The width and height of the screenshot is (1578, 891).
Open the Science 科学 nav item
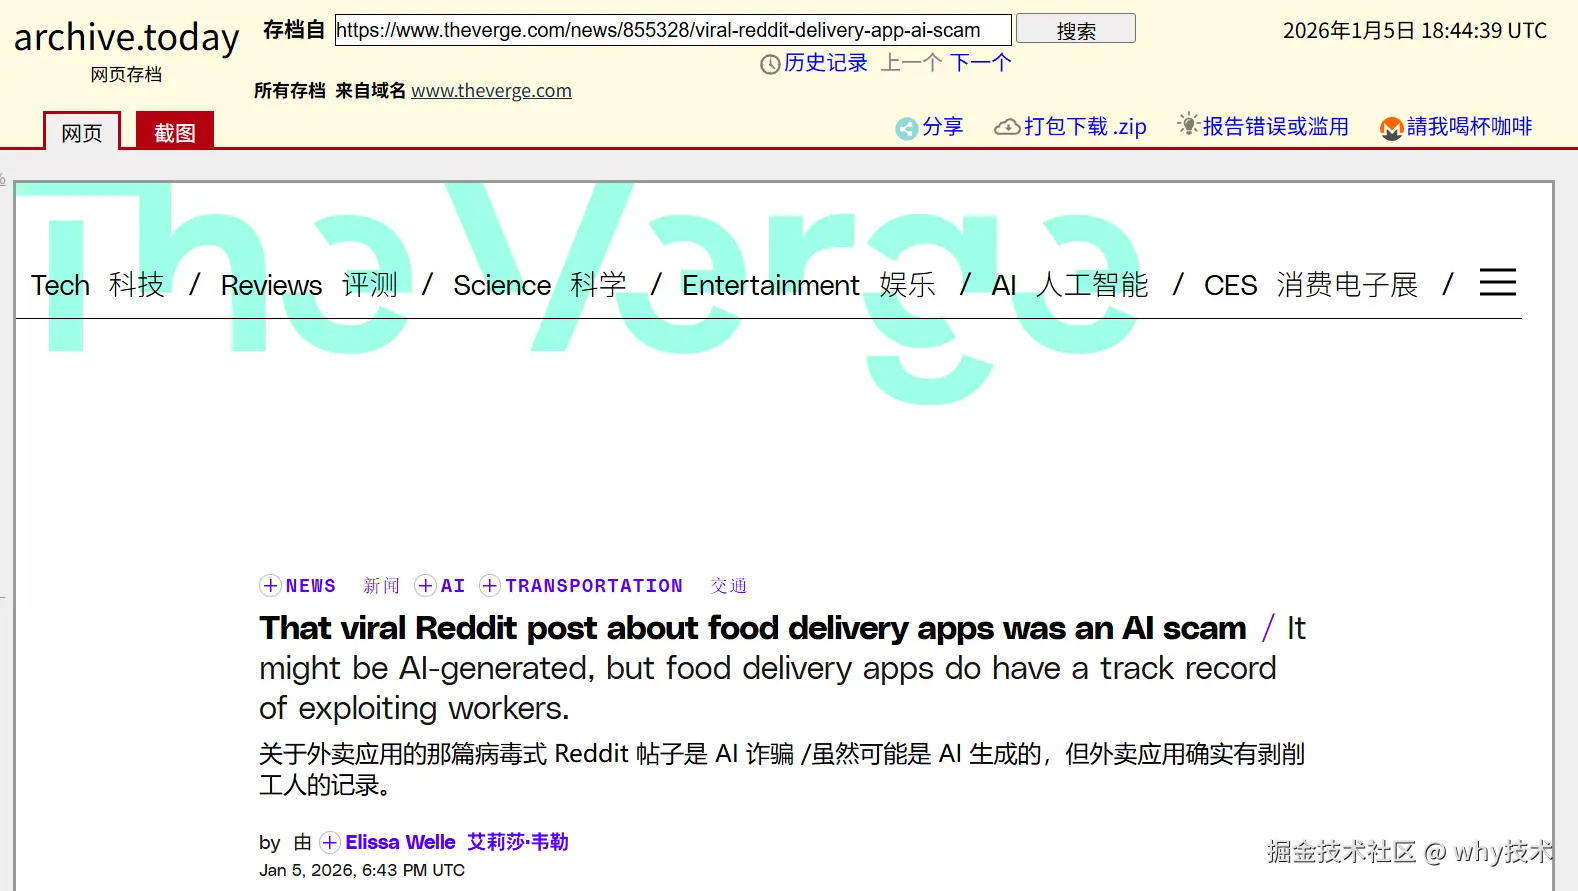(540, 285)
